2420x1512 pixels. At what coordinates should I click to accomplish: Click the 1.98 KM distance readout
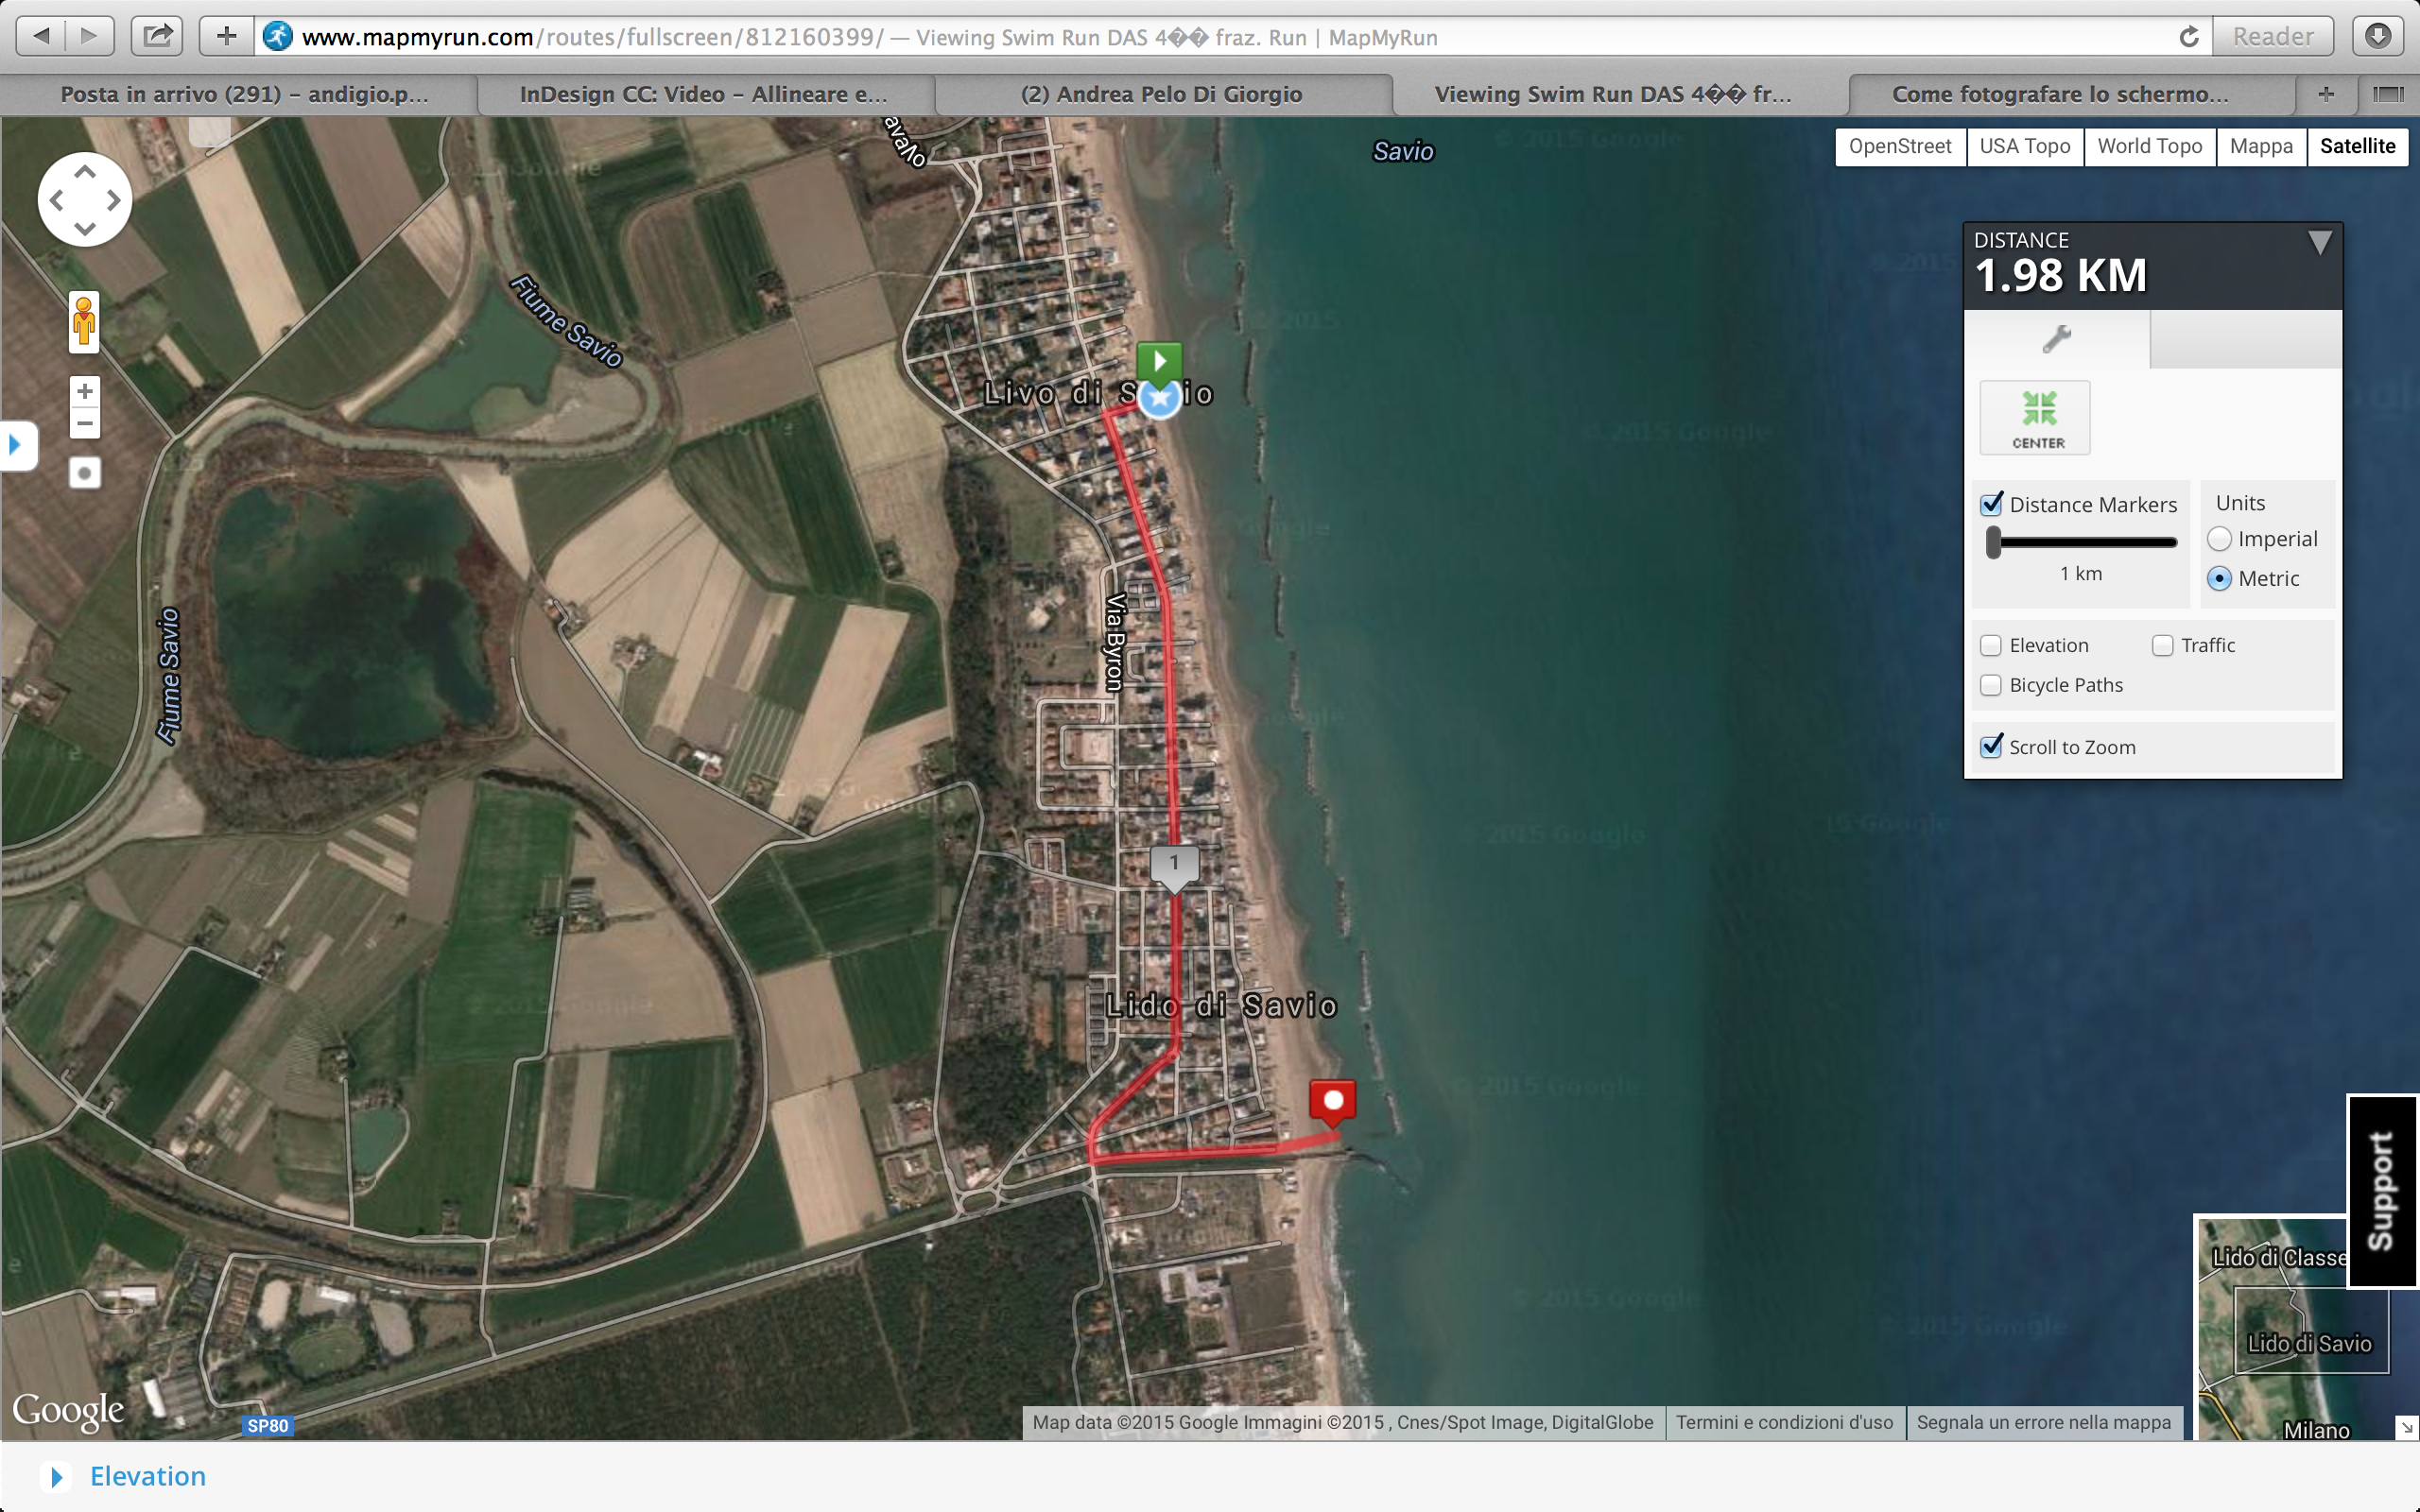2061,276
